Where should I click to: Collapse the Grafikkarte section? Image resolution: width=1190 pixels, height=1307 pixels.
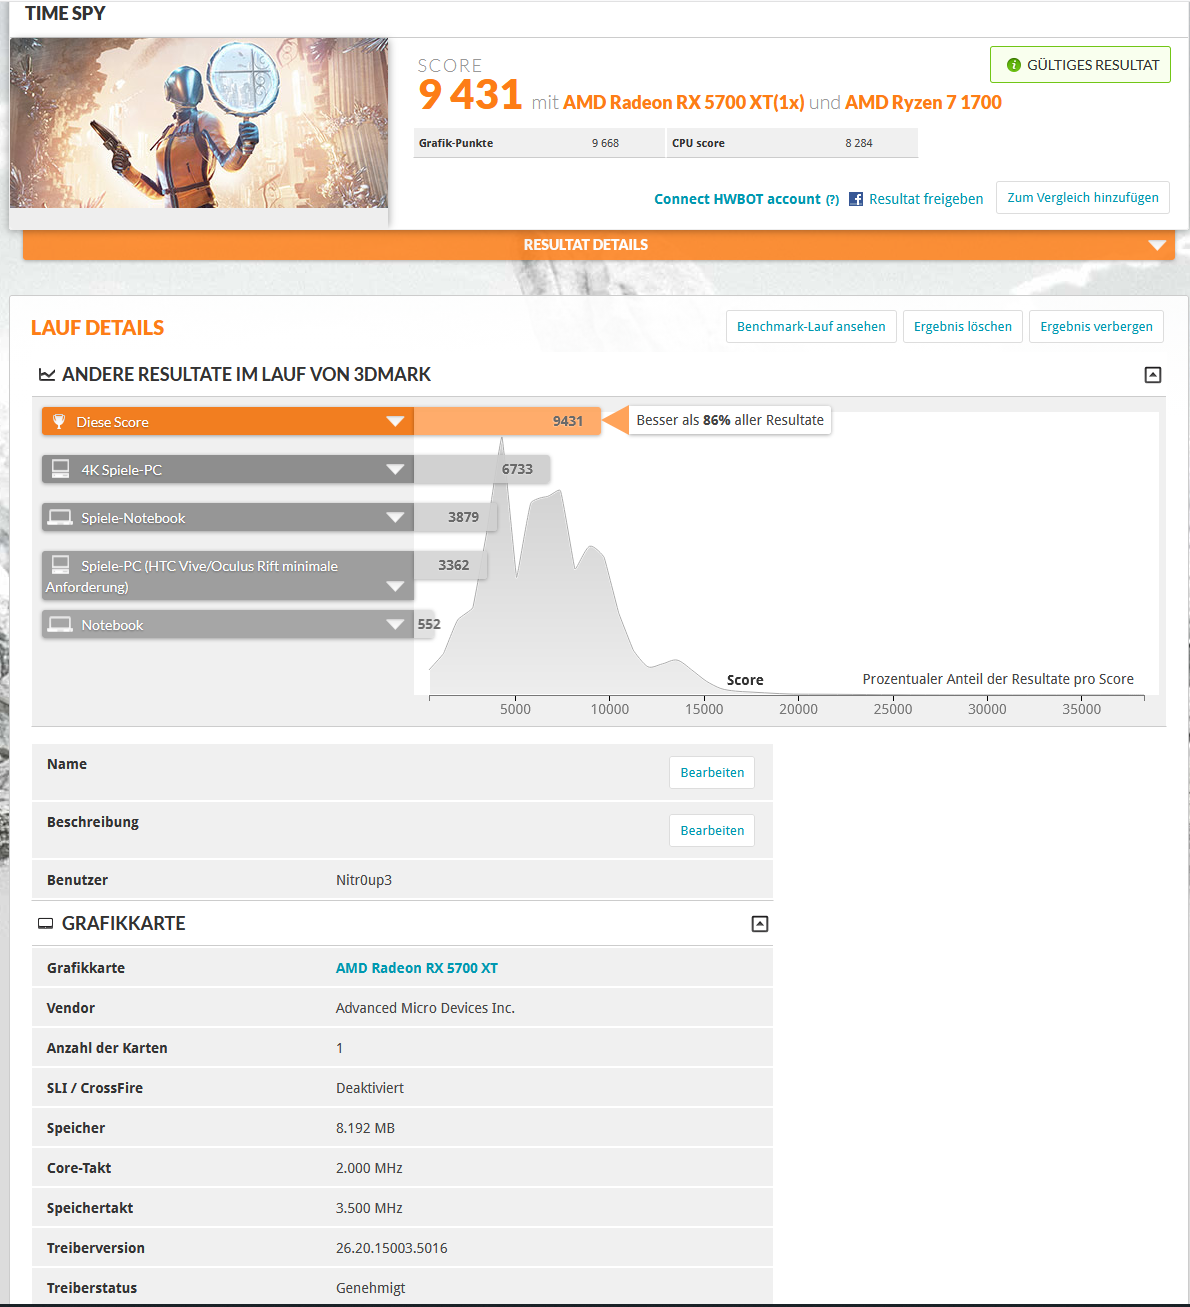760,924
